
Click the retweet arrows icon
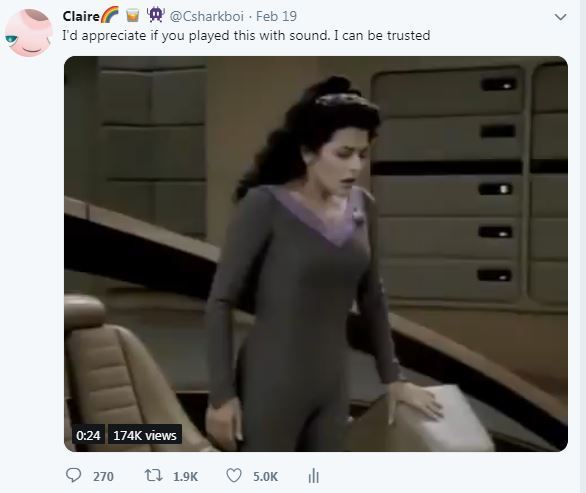[x=153, y=476]
